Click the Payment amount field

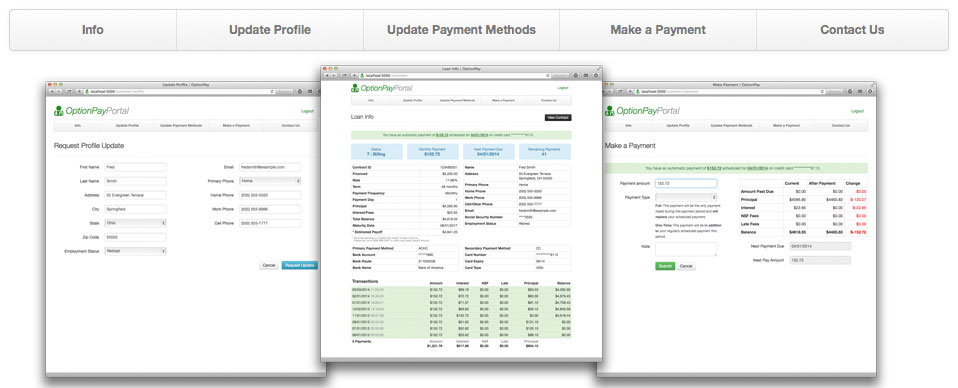686,183
